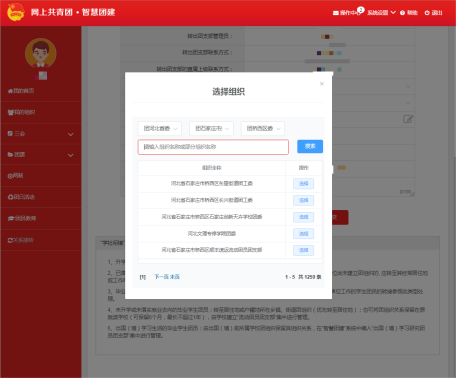This screenshot has height=378, width=456.
Task: Go to next page via 下一页 link
Action: click(161, 277)
